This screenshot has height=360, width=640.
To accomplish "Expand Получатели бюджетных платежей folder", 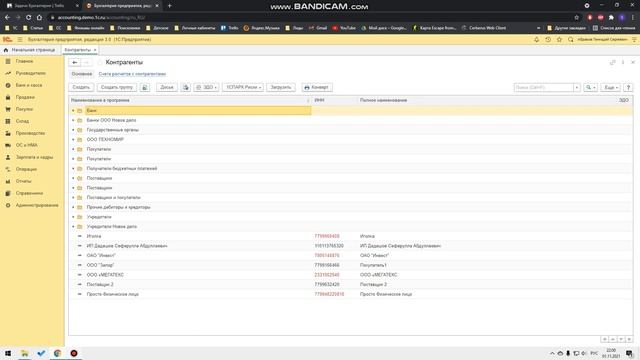I will click(x=73, y=169).
